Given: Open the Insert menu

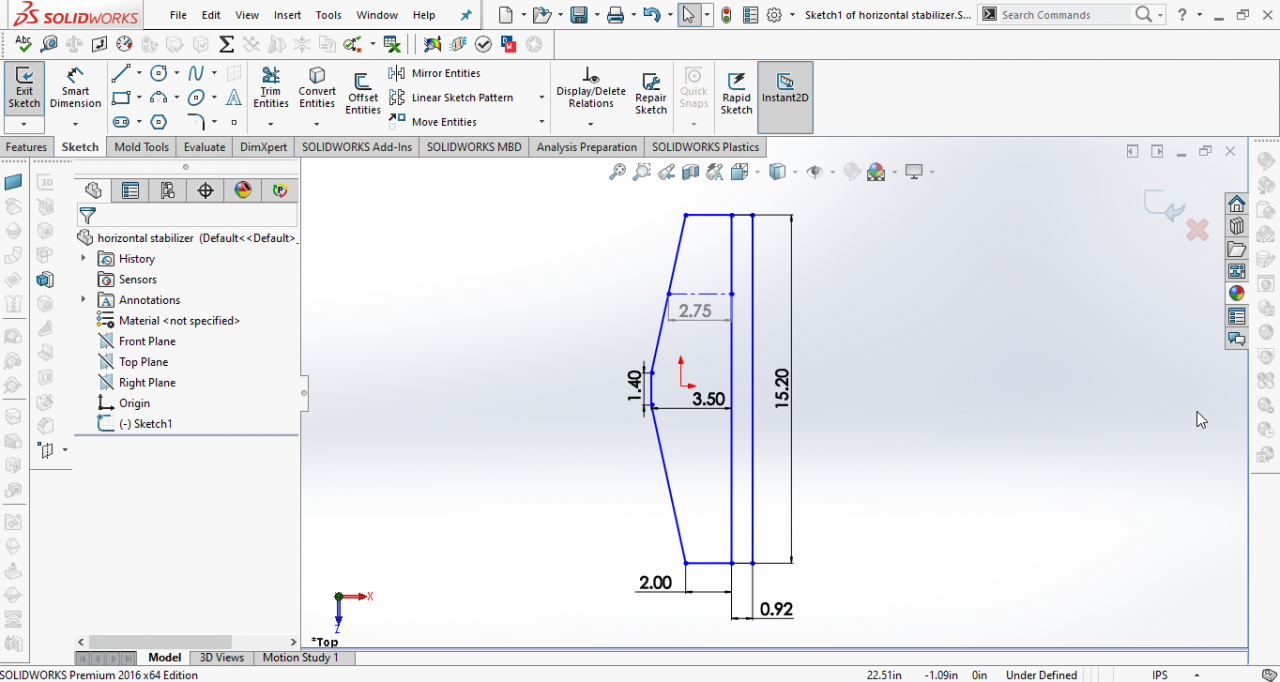Looking at the screenshot, I should point(287,15).
